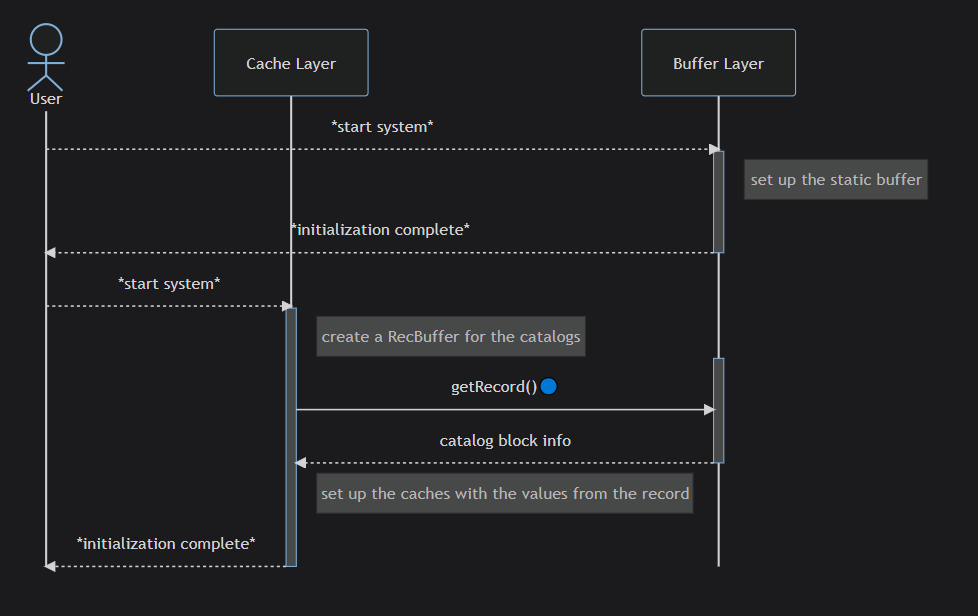
Task: Click the *start system* label above Cache Layer arrow
Action: (169, 284)
